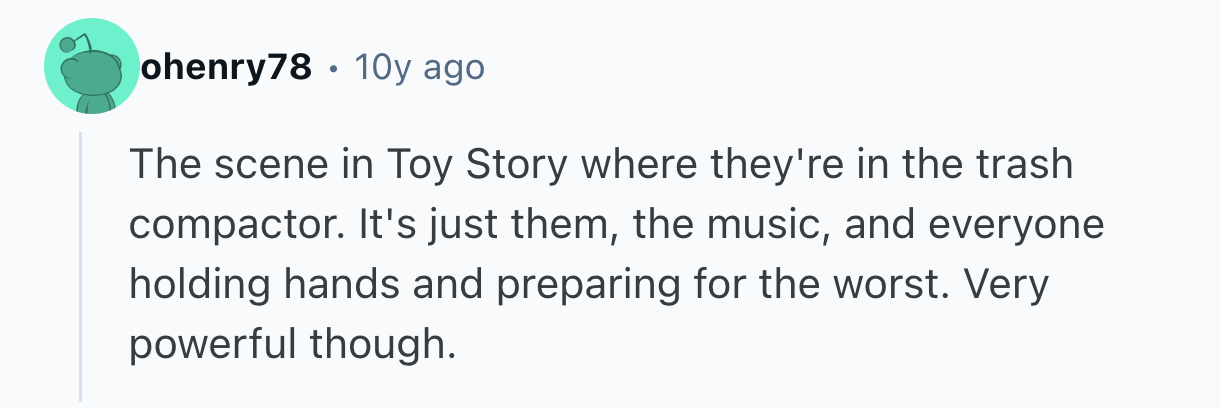Click the word "powerful" on the last line
Screen dimensions: 1220x408
215,345
